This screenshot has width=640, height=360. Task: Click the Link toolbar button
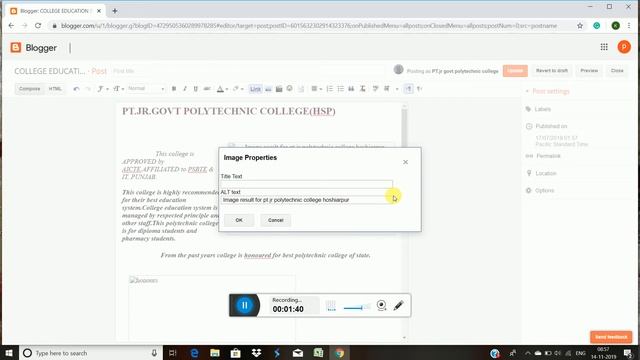255,89
